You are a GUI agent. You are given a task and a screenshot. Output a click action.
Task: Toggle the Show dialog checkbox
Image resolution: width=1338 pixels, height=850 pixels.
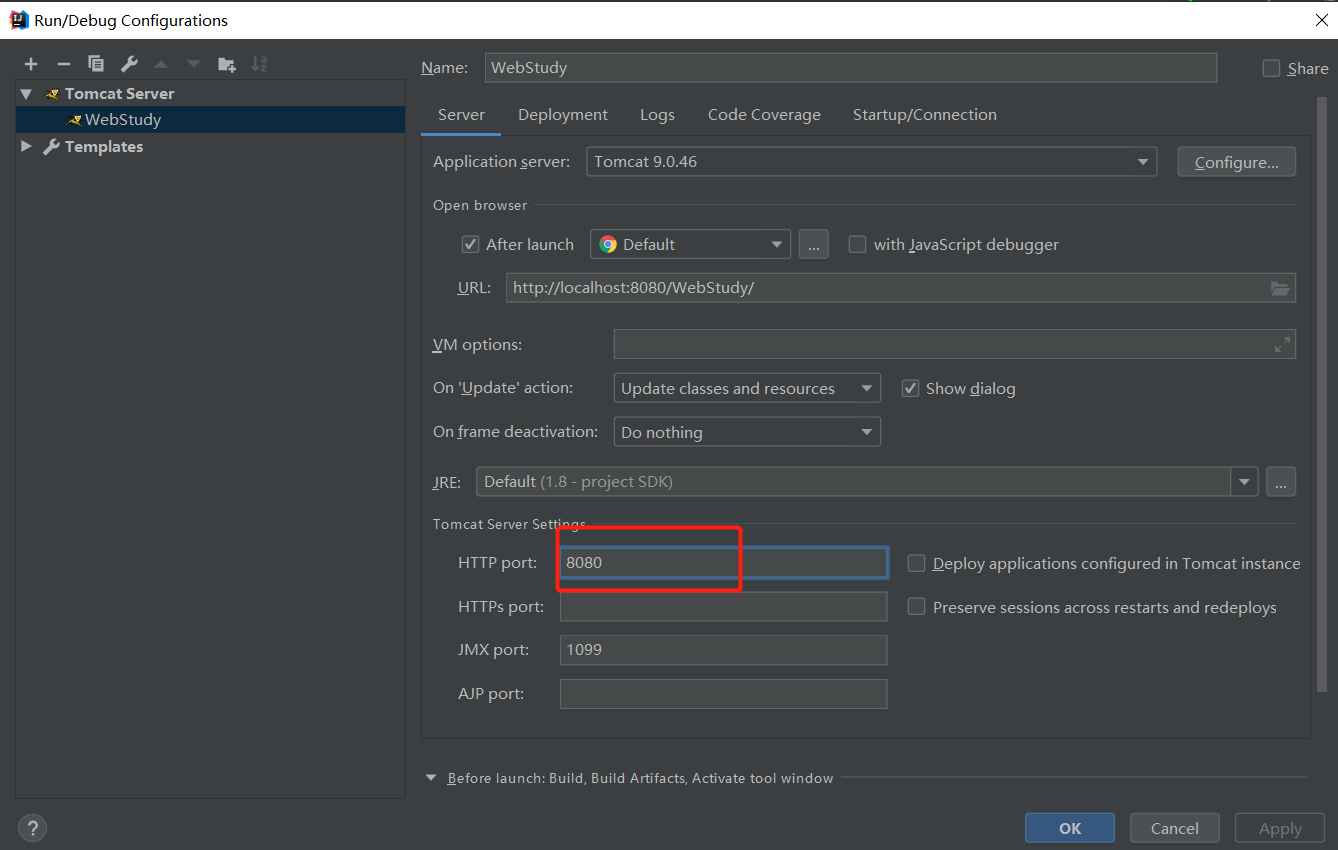click(910, 388)
